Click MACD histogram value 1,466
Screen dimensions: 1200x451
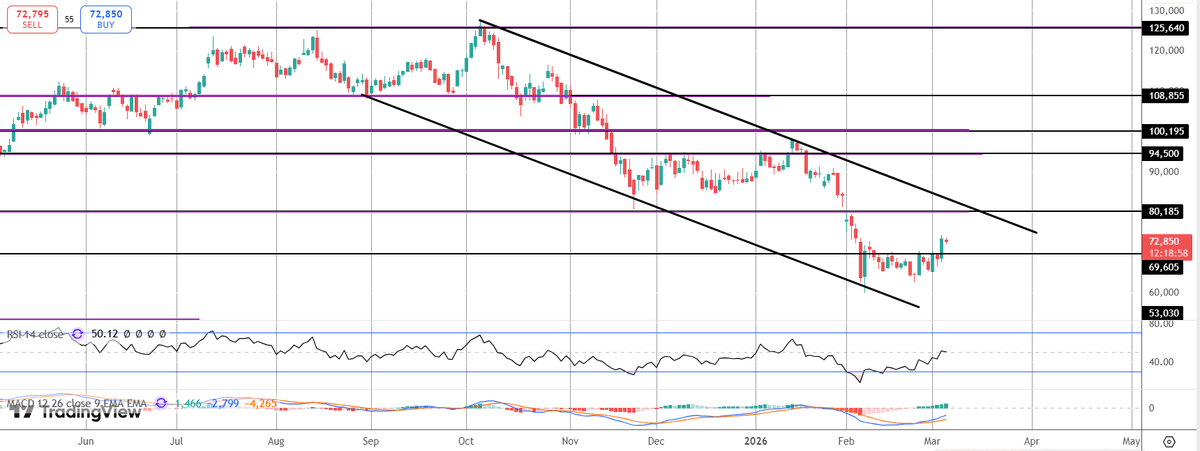(x=187, y=403)
